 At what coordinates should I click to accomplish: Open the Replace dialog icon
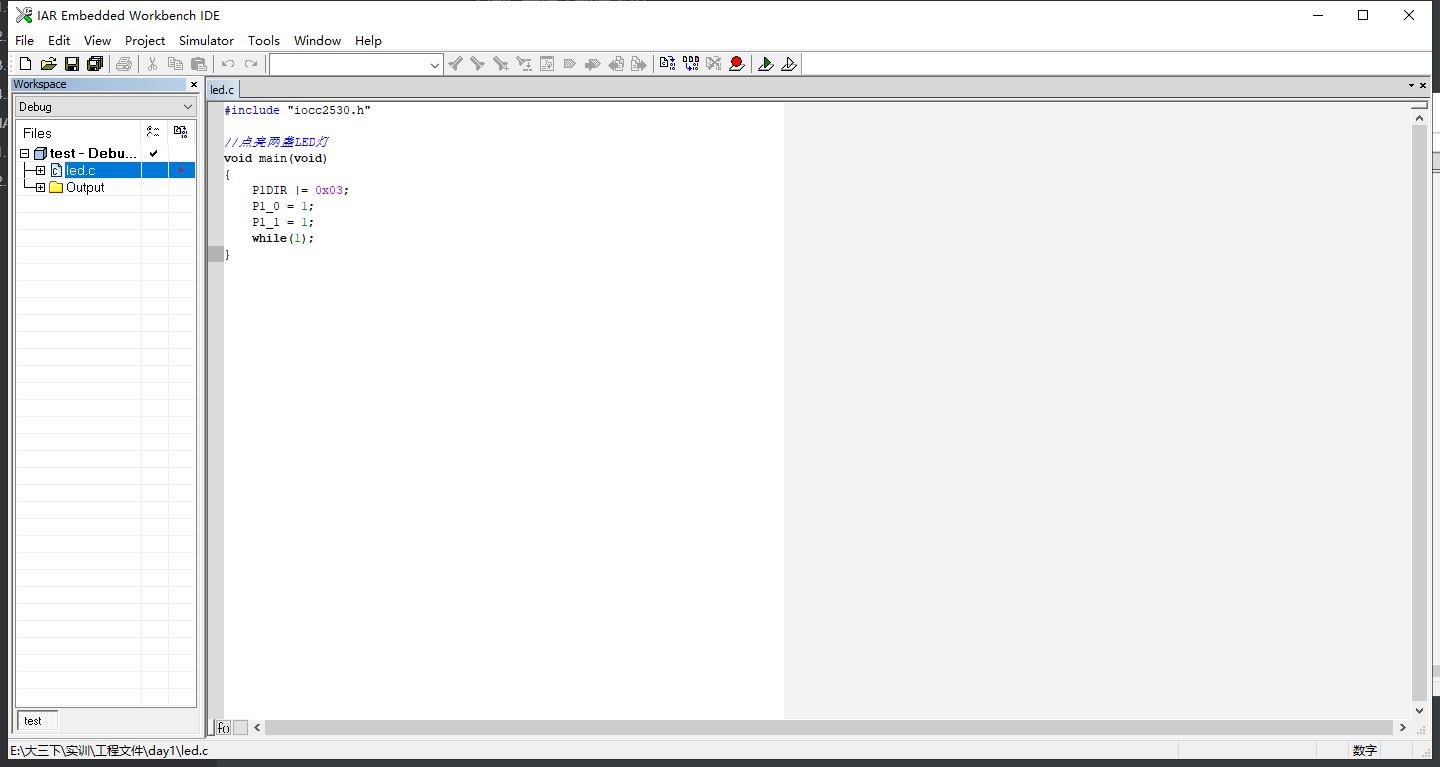(524, 64)
